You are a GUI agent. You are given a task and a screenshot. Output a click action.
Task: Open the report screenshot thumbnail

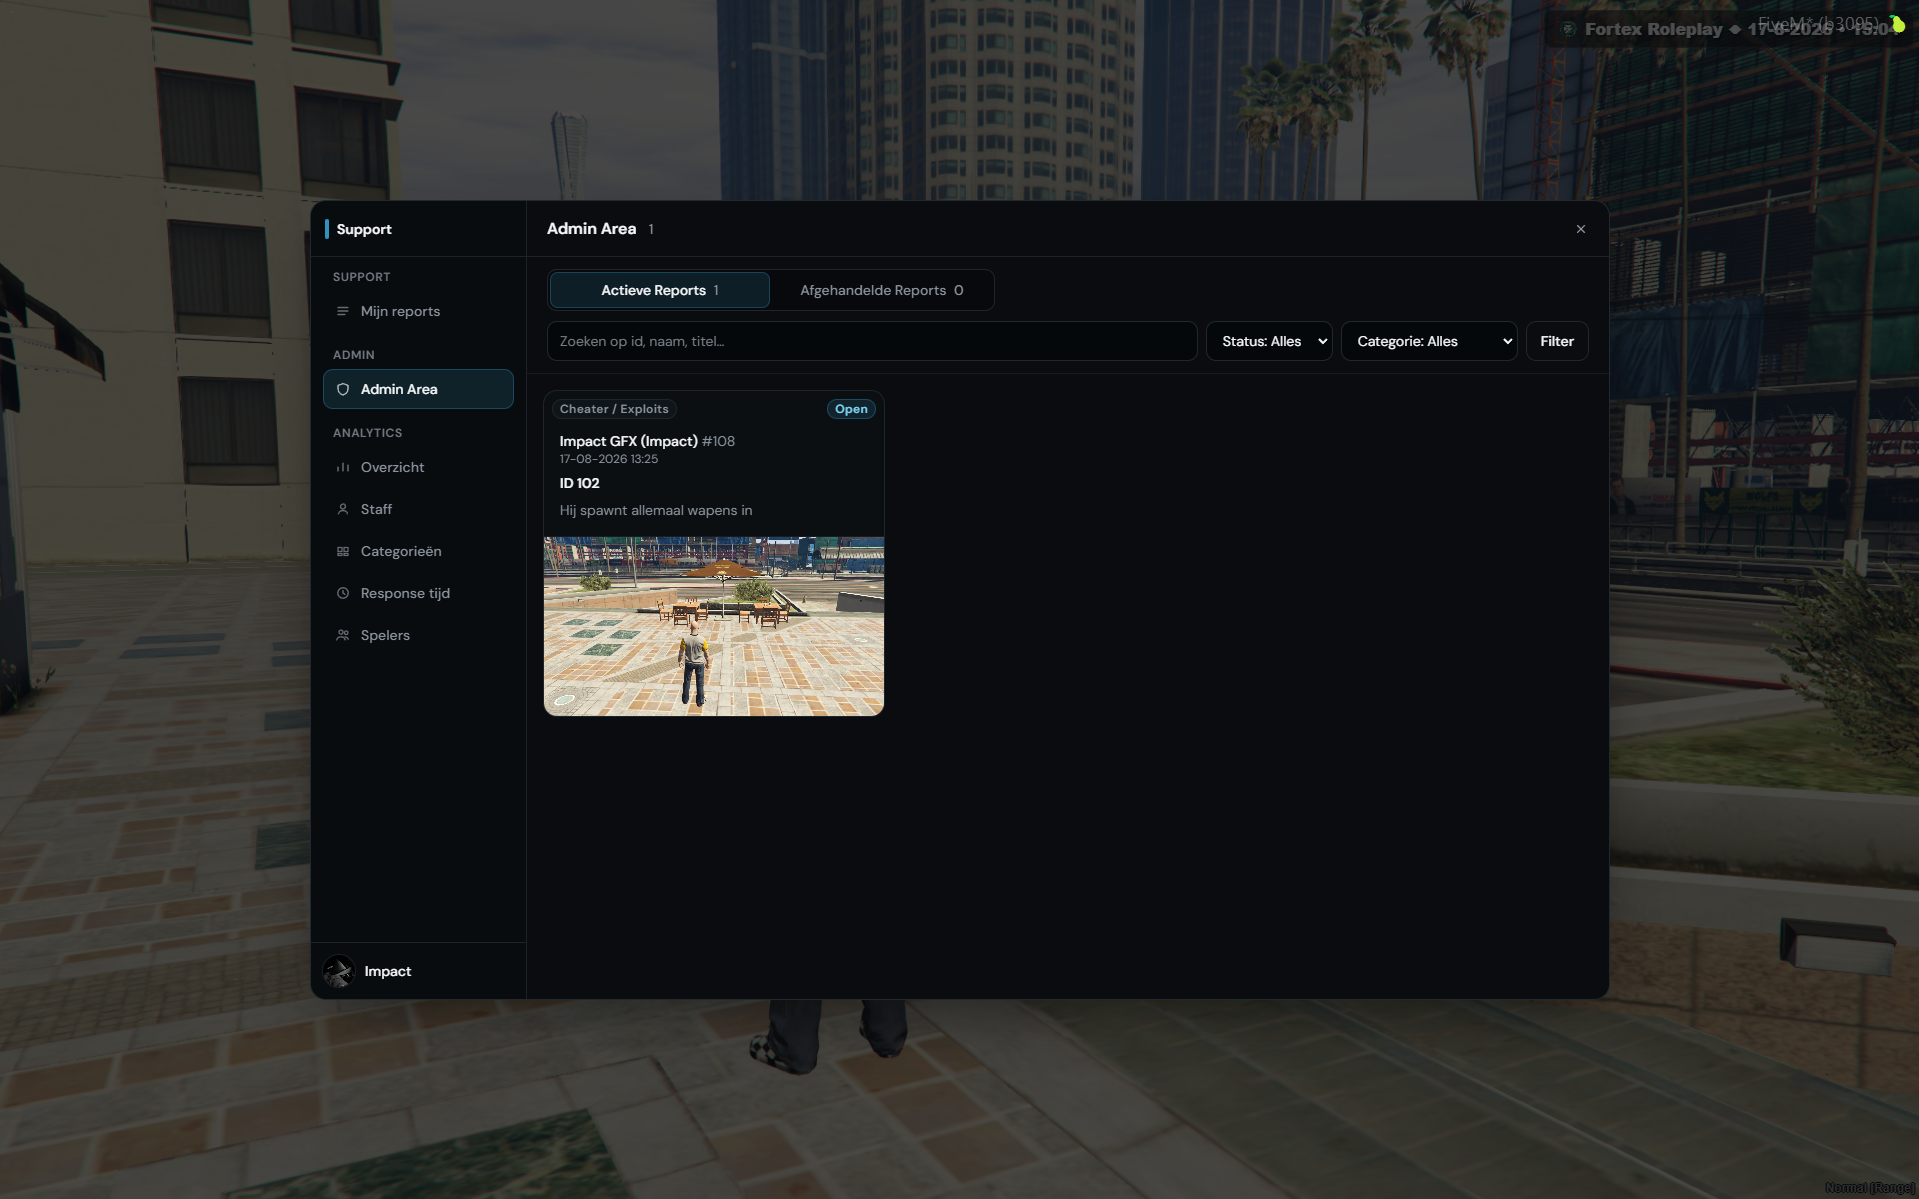(x=714, y=626)
